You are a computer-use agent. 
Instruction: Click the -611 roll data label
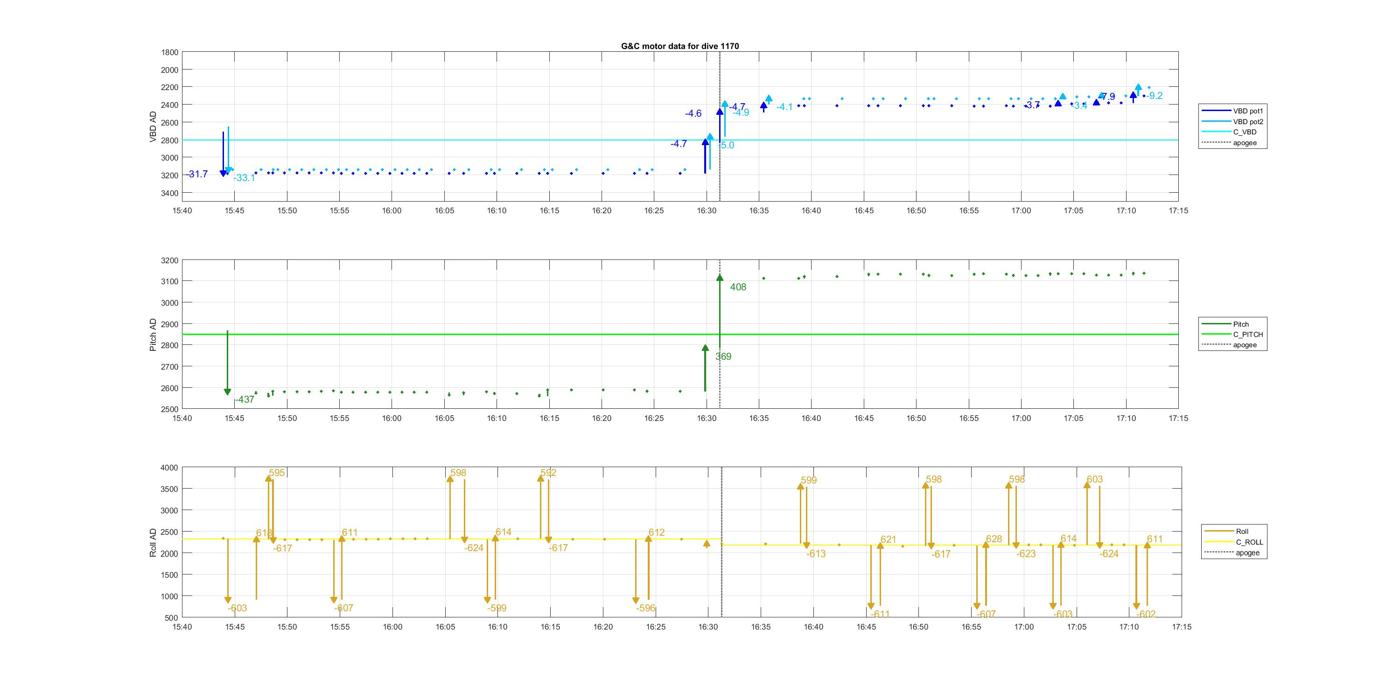(880, 615)
